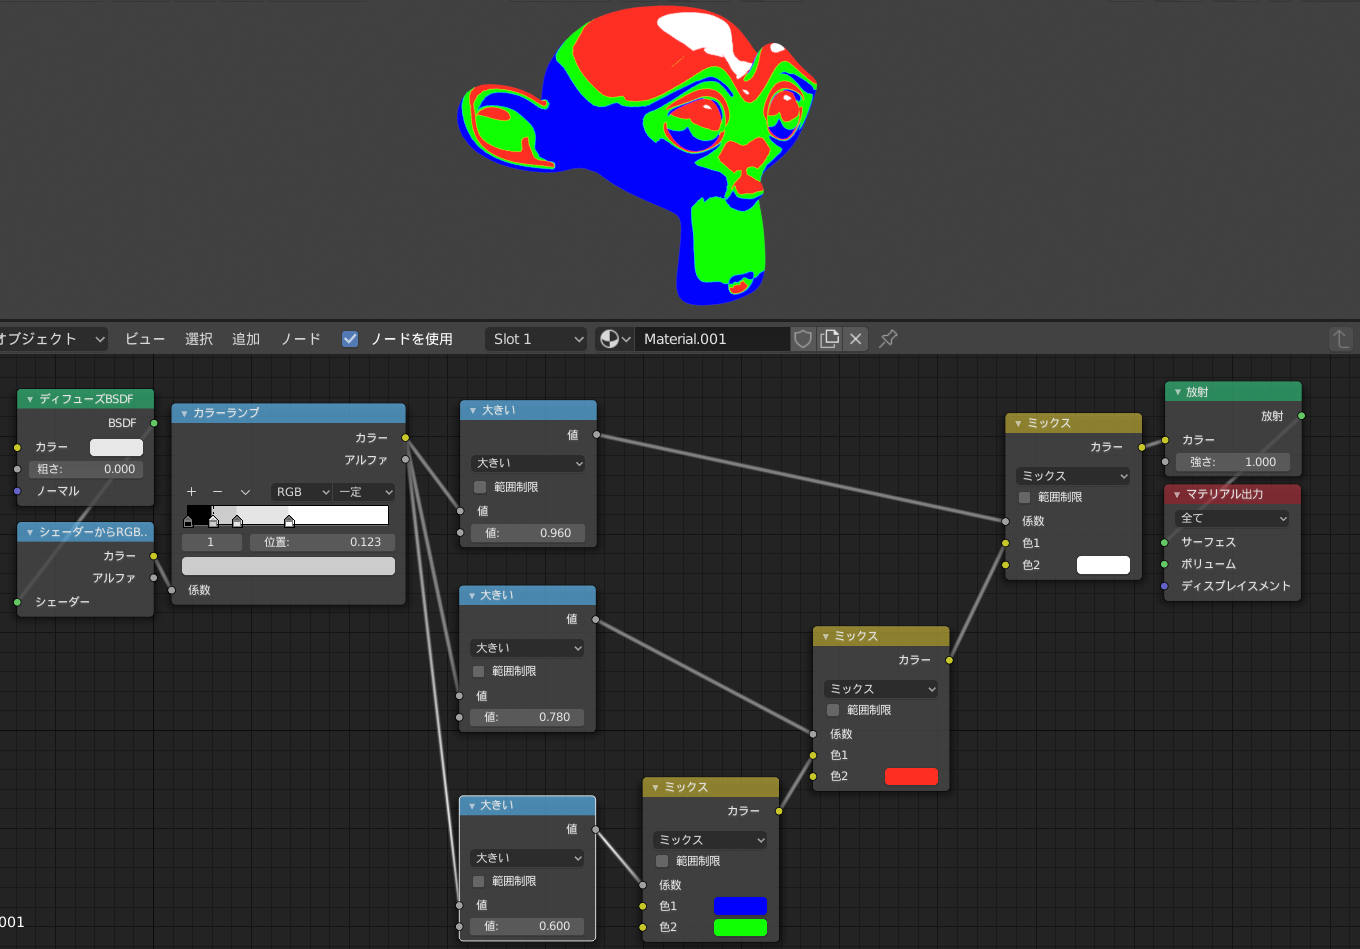This screenshot has height=949, width=1360.
Task: Open the material browse sphere icon
Action: (x=614, y=339)
